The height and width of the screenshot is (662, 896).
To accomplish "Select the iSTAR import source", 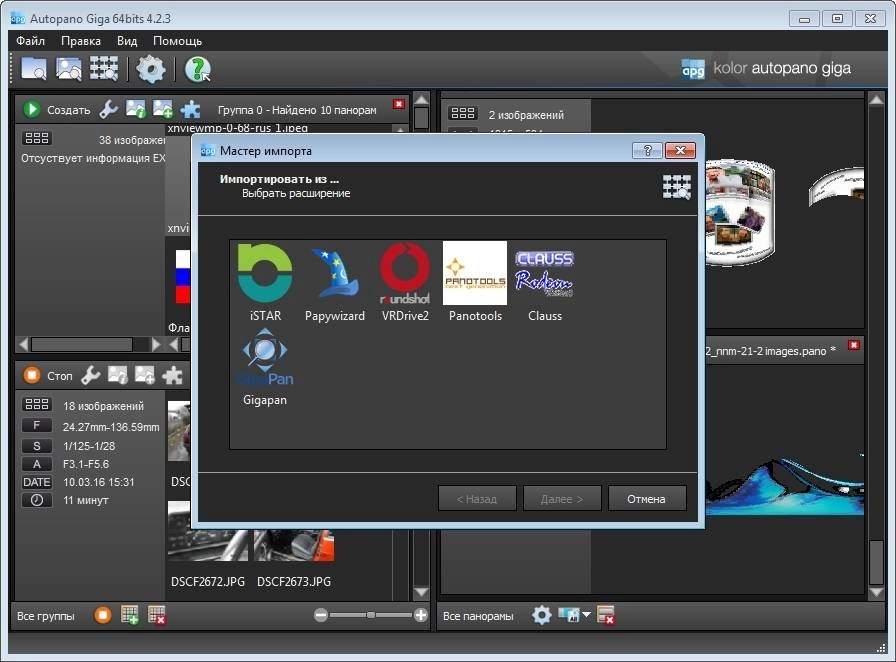I will pos(265,282).
